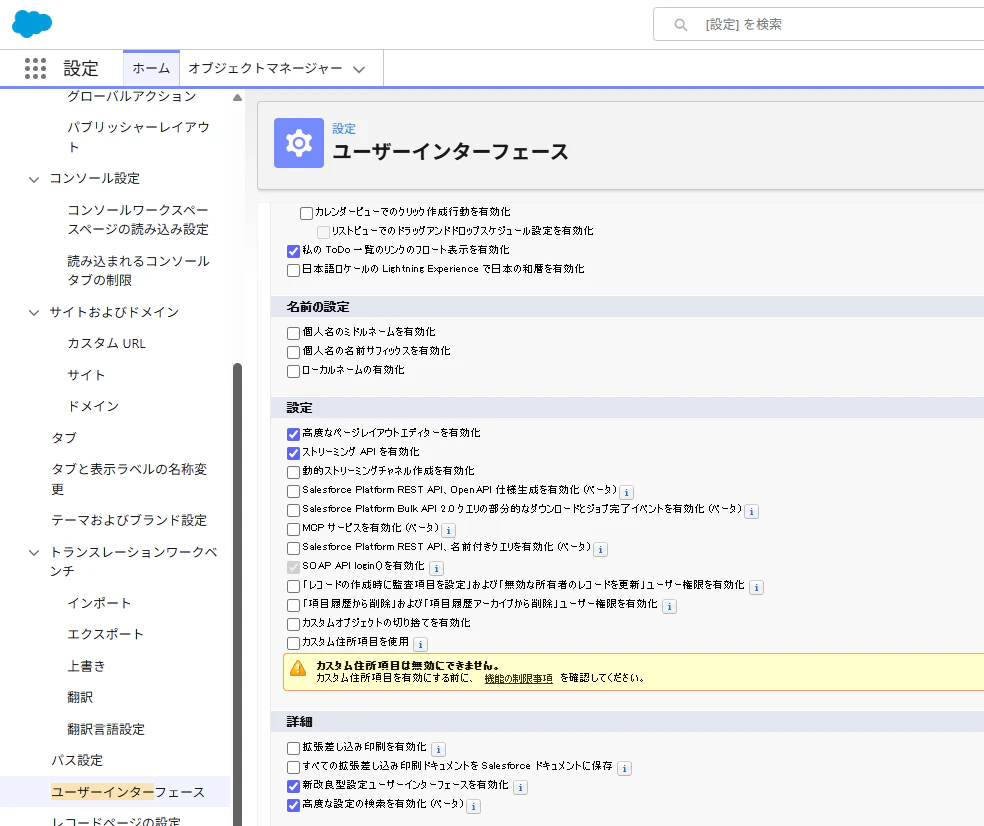The height and width of the screenshot is (826, 984).
Task: Collapse the コンソール設定 tree section
Action: (x=34, y=180)
